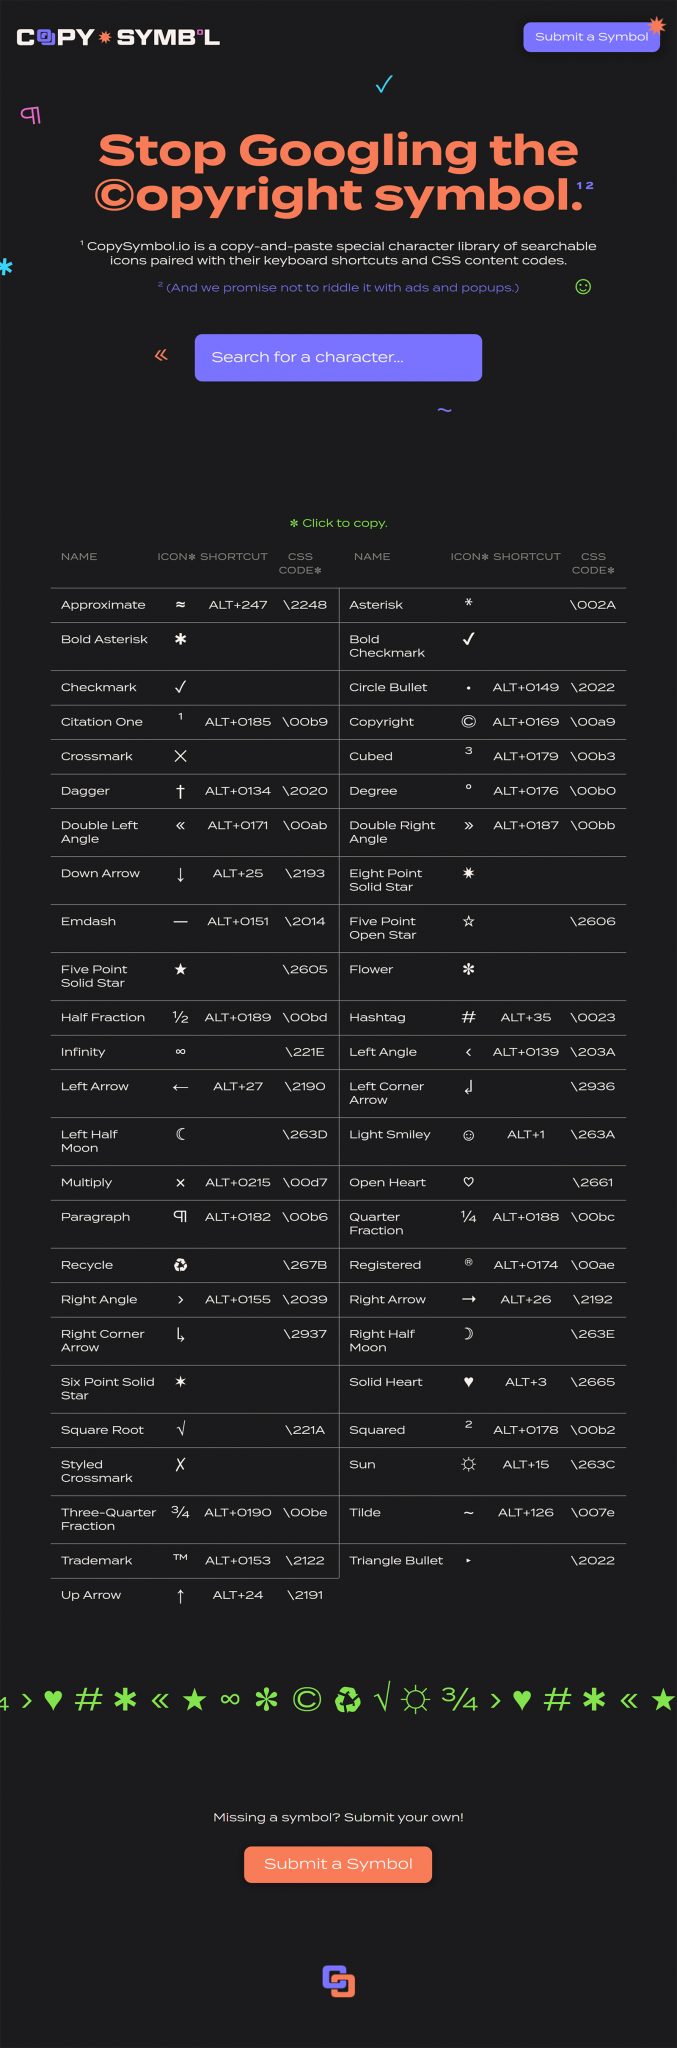Copy the Recycle symbol icon

180,1265
